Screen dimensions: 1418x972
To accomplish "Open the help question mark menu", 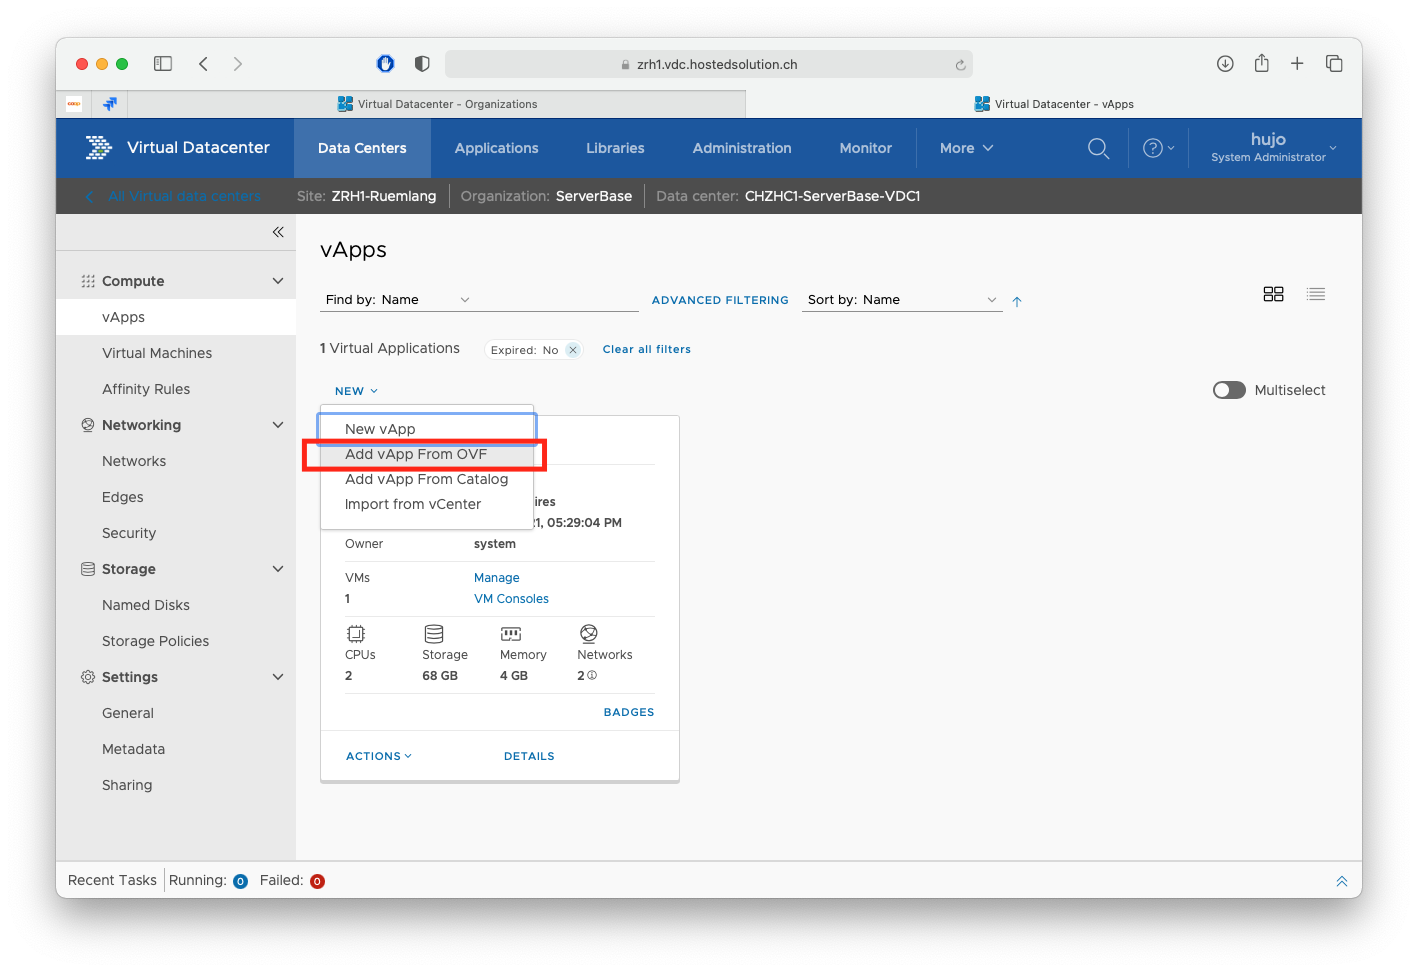I will tap(1158, 148).
